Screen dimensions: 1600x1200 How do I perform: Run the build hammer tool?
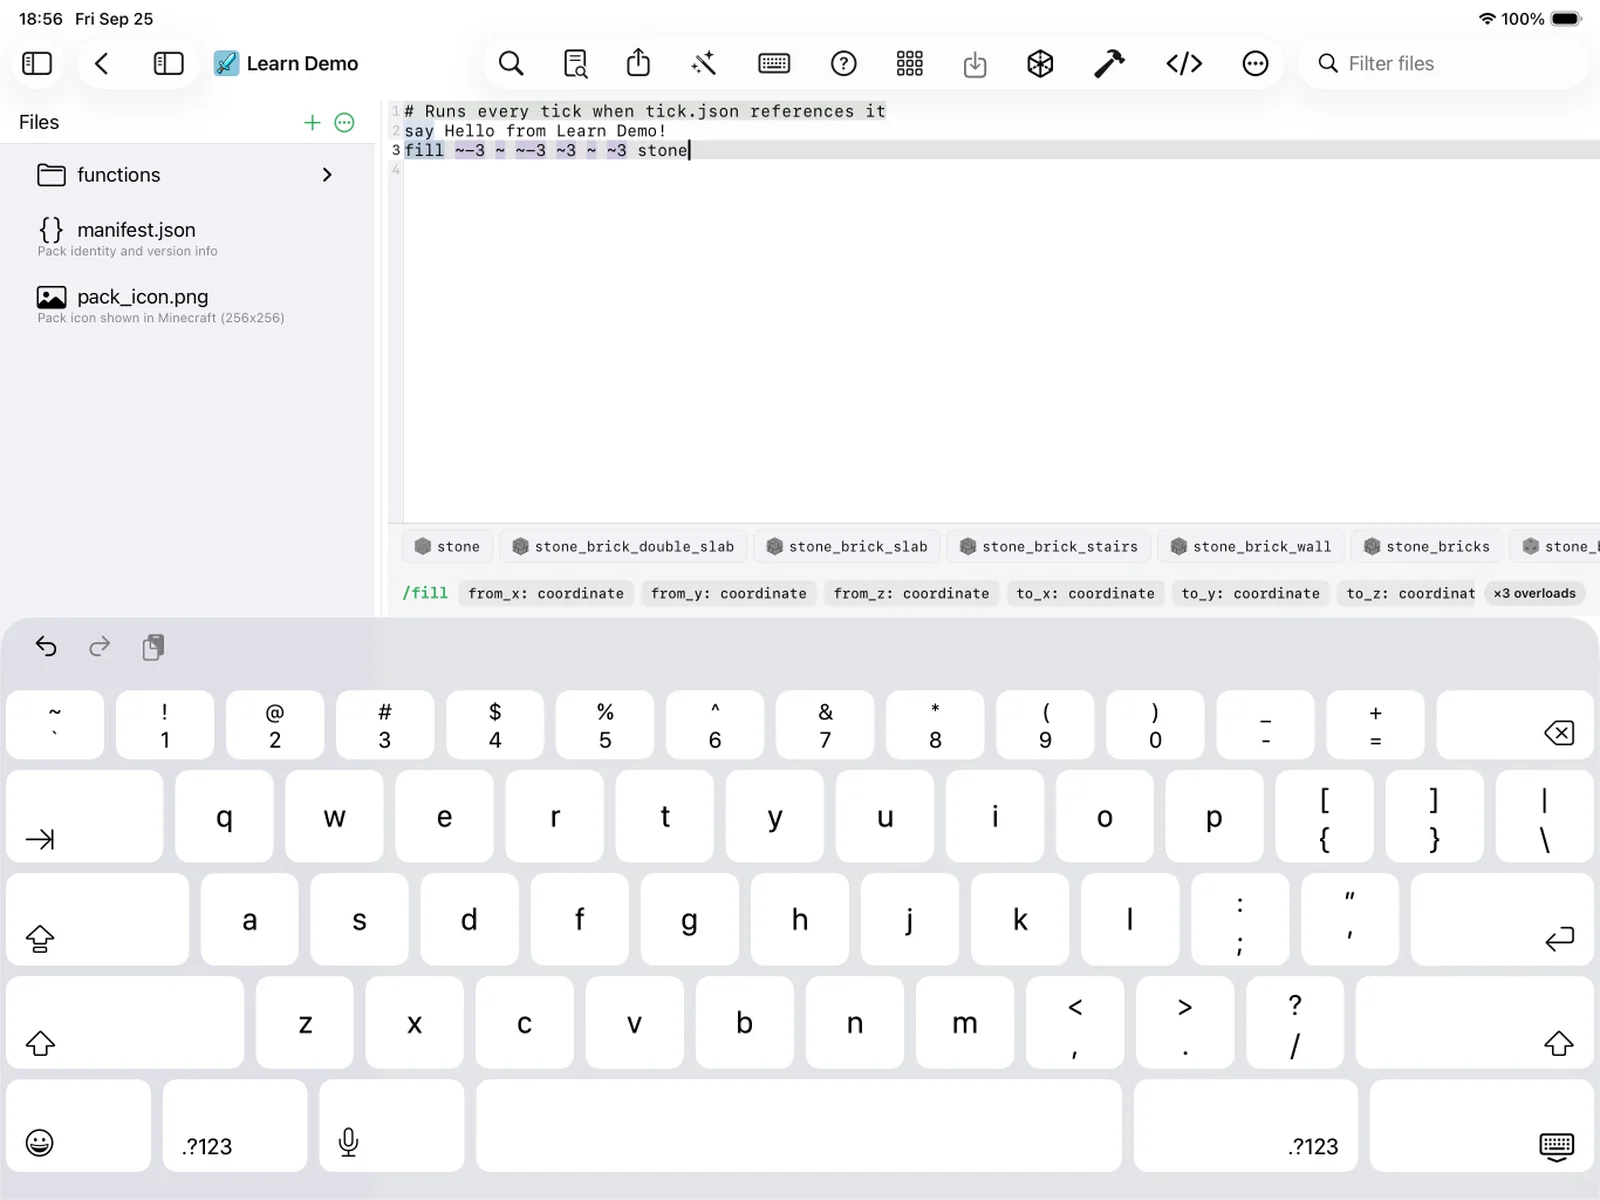pos(1109,63)
